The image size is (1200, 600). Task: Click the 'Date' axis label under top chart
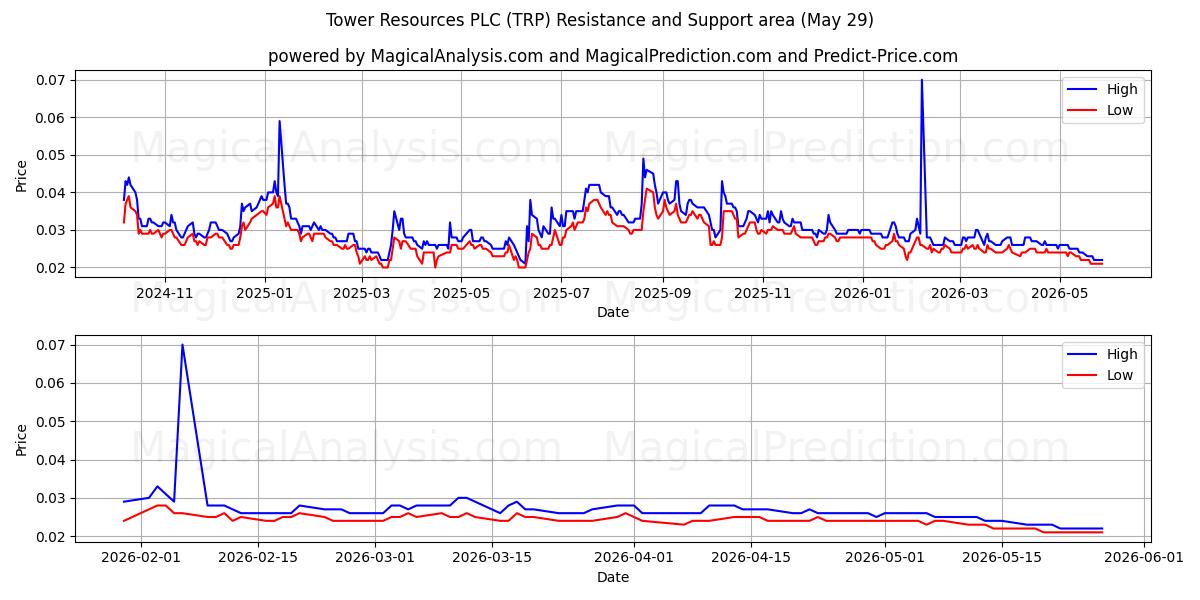(x=613, y=312)
